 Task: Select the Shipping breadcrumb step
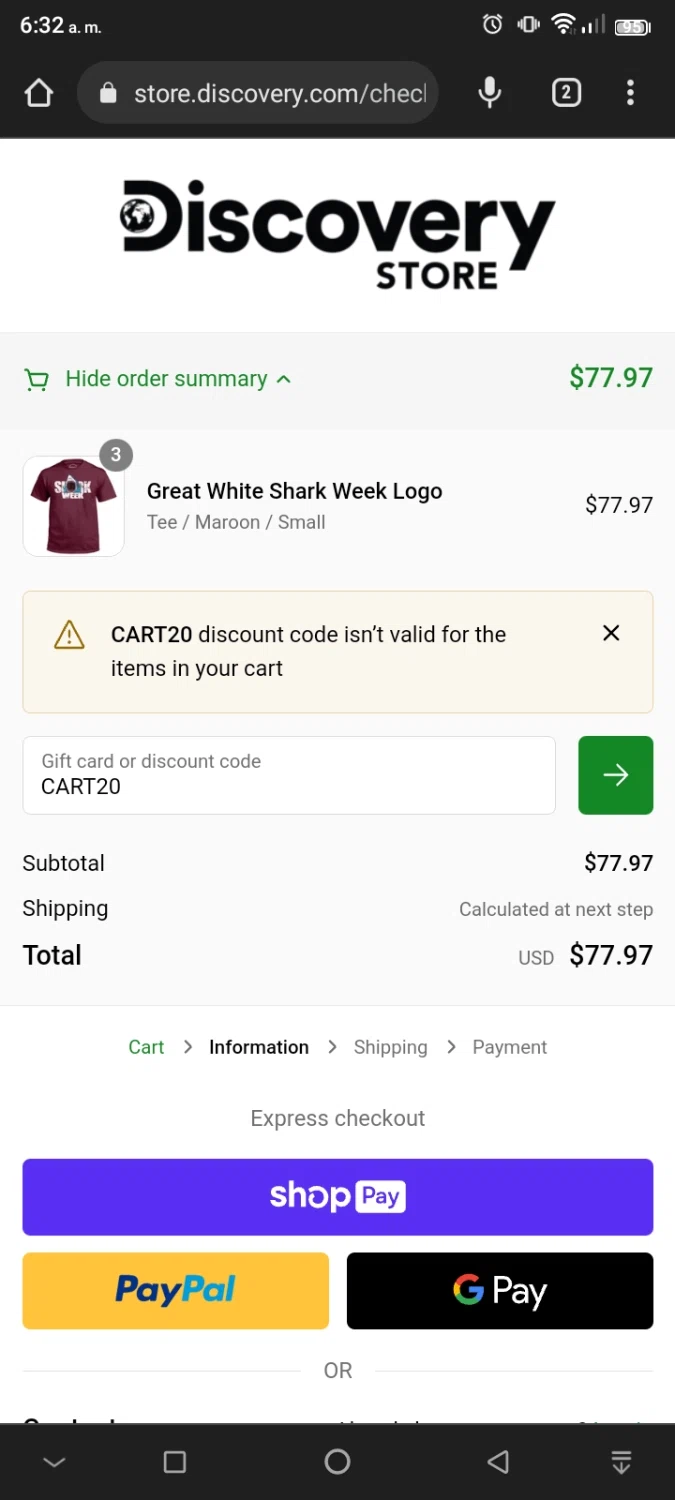point(390,1047)
